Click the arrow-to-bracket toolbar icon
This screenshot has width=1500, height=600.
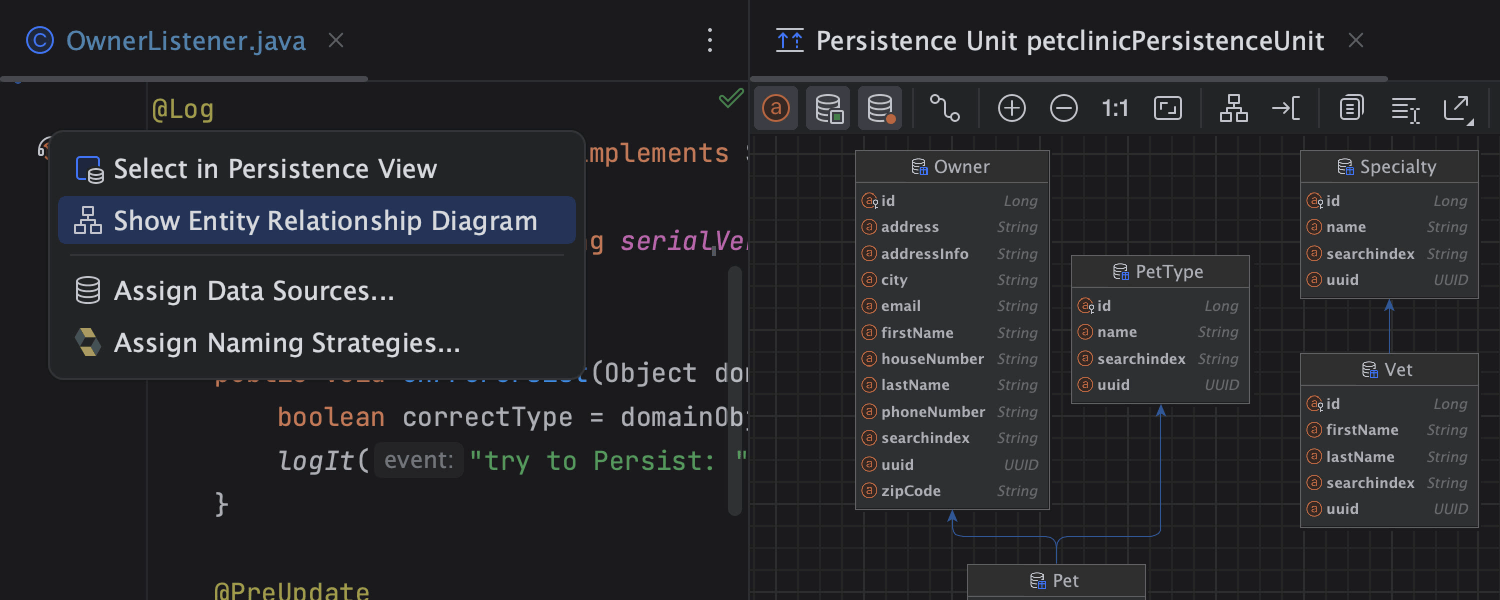(1286, 108)
